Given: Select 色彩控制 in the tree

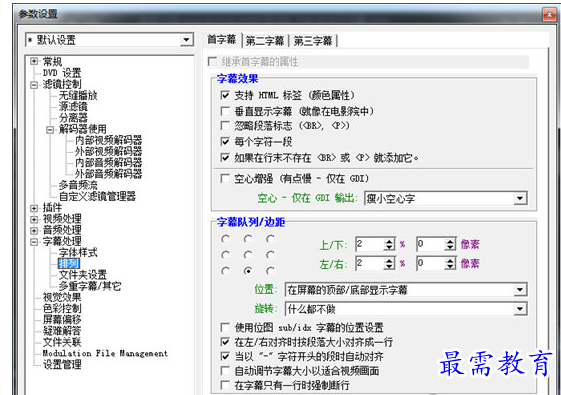Looking at the screenshot, I should click(62, 308).
